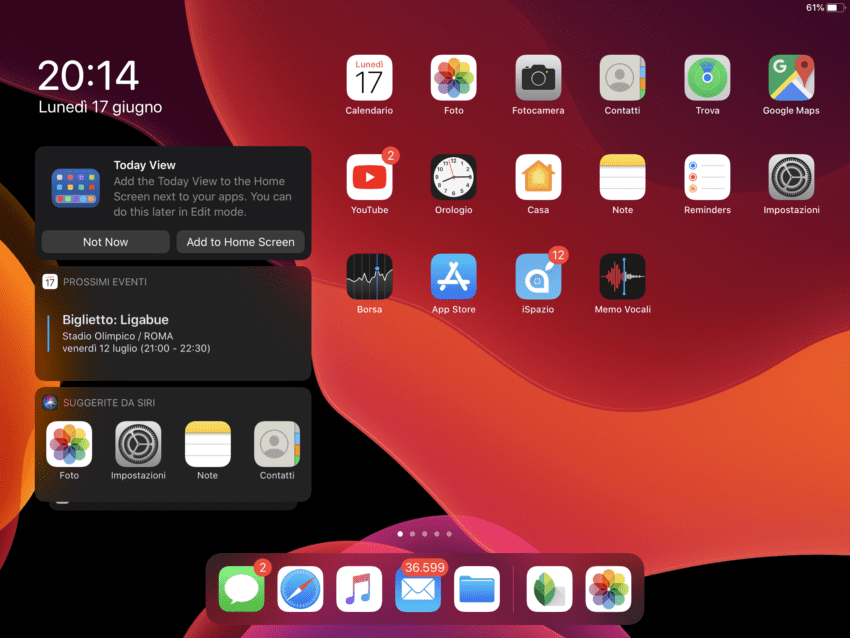
Task: Tap Add to Home Screen button
Action: 241,242
